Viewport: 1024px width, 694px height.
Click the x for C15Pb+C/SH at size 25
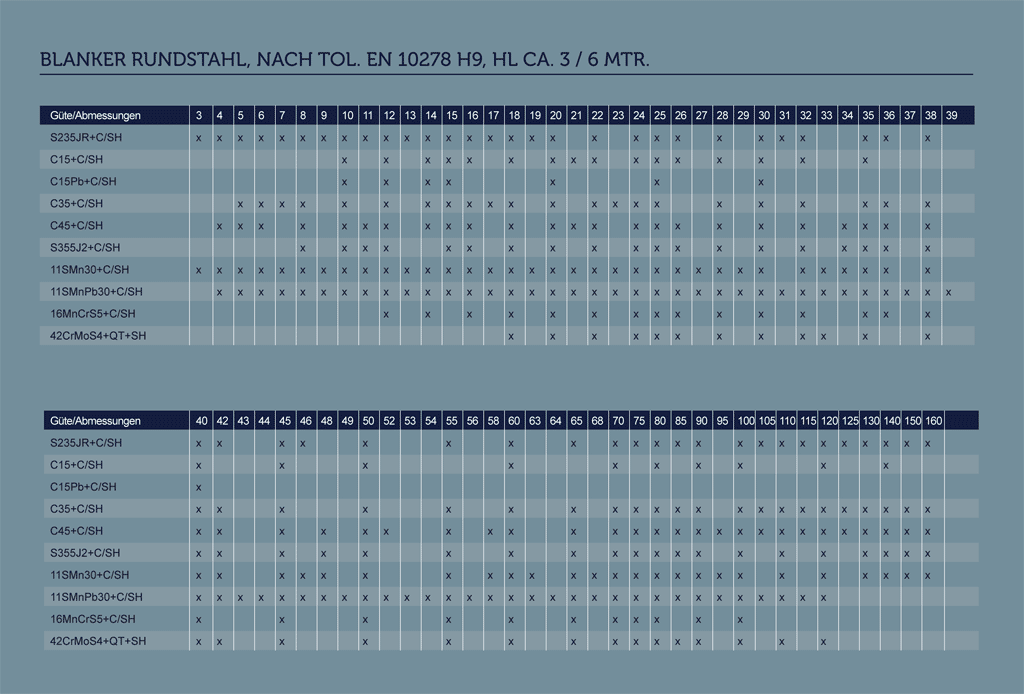(656, 182)
